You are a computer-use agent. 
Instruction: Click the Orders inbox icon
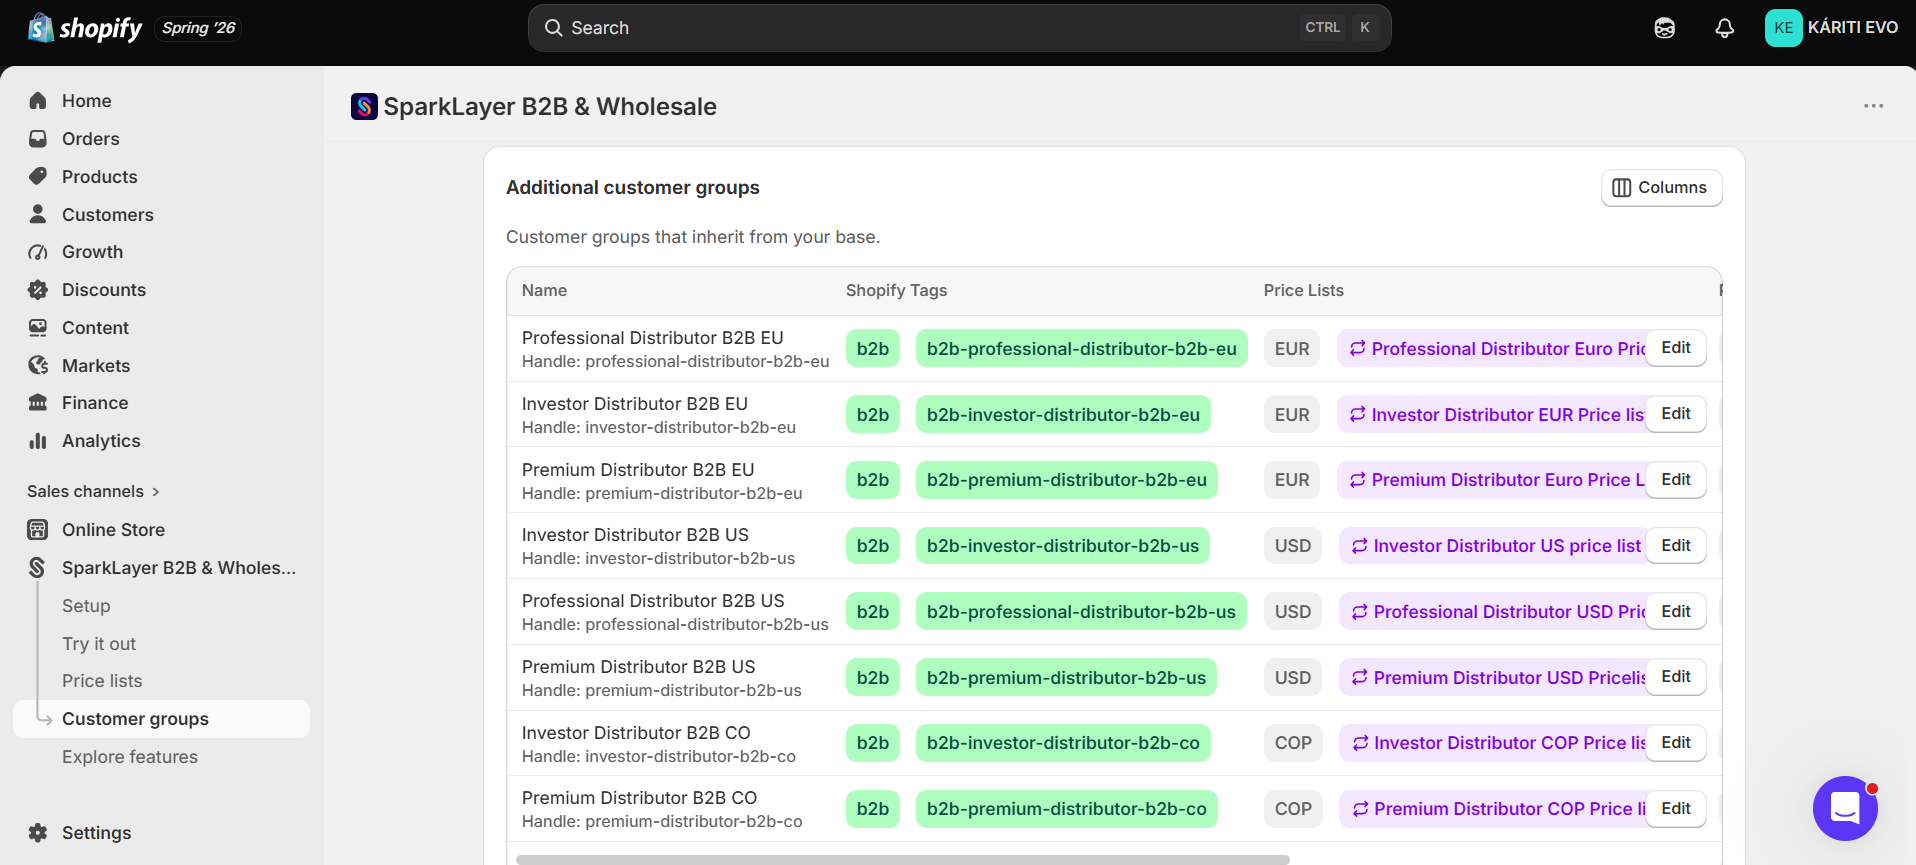[x=38, y=138]
